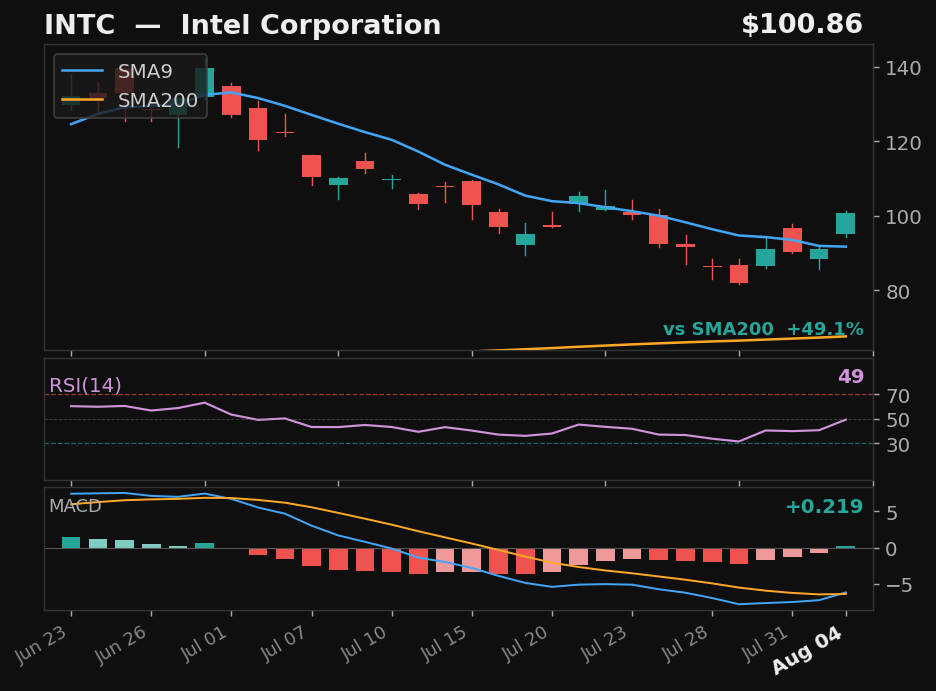The height and width of the screenshot is (691, 936).
Task: Click the Jul 10 date label
Action: (364, 644)
